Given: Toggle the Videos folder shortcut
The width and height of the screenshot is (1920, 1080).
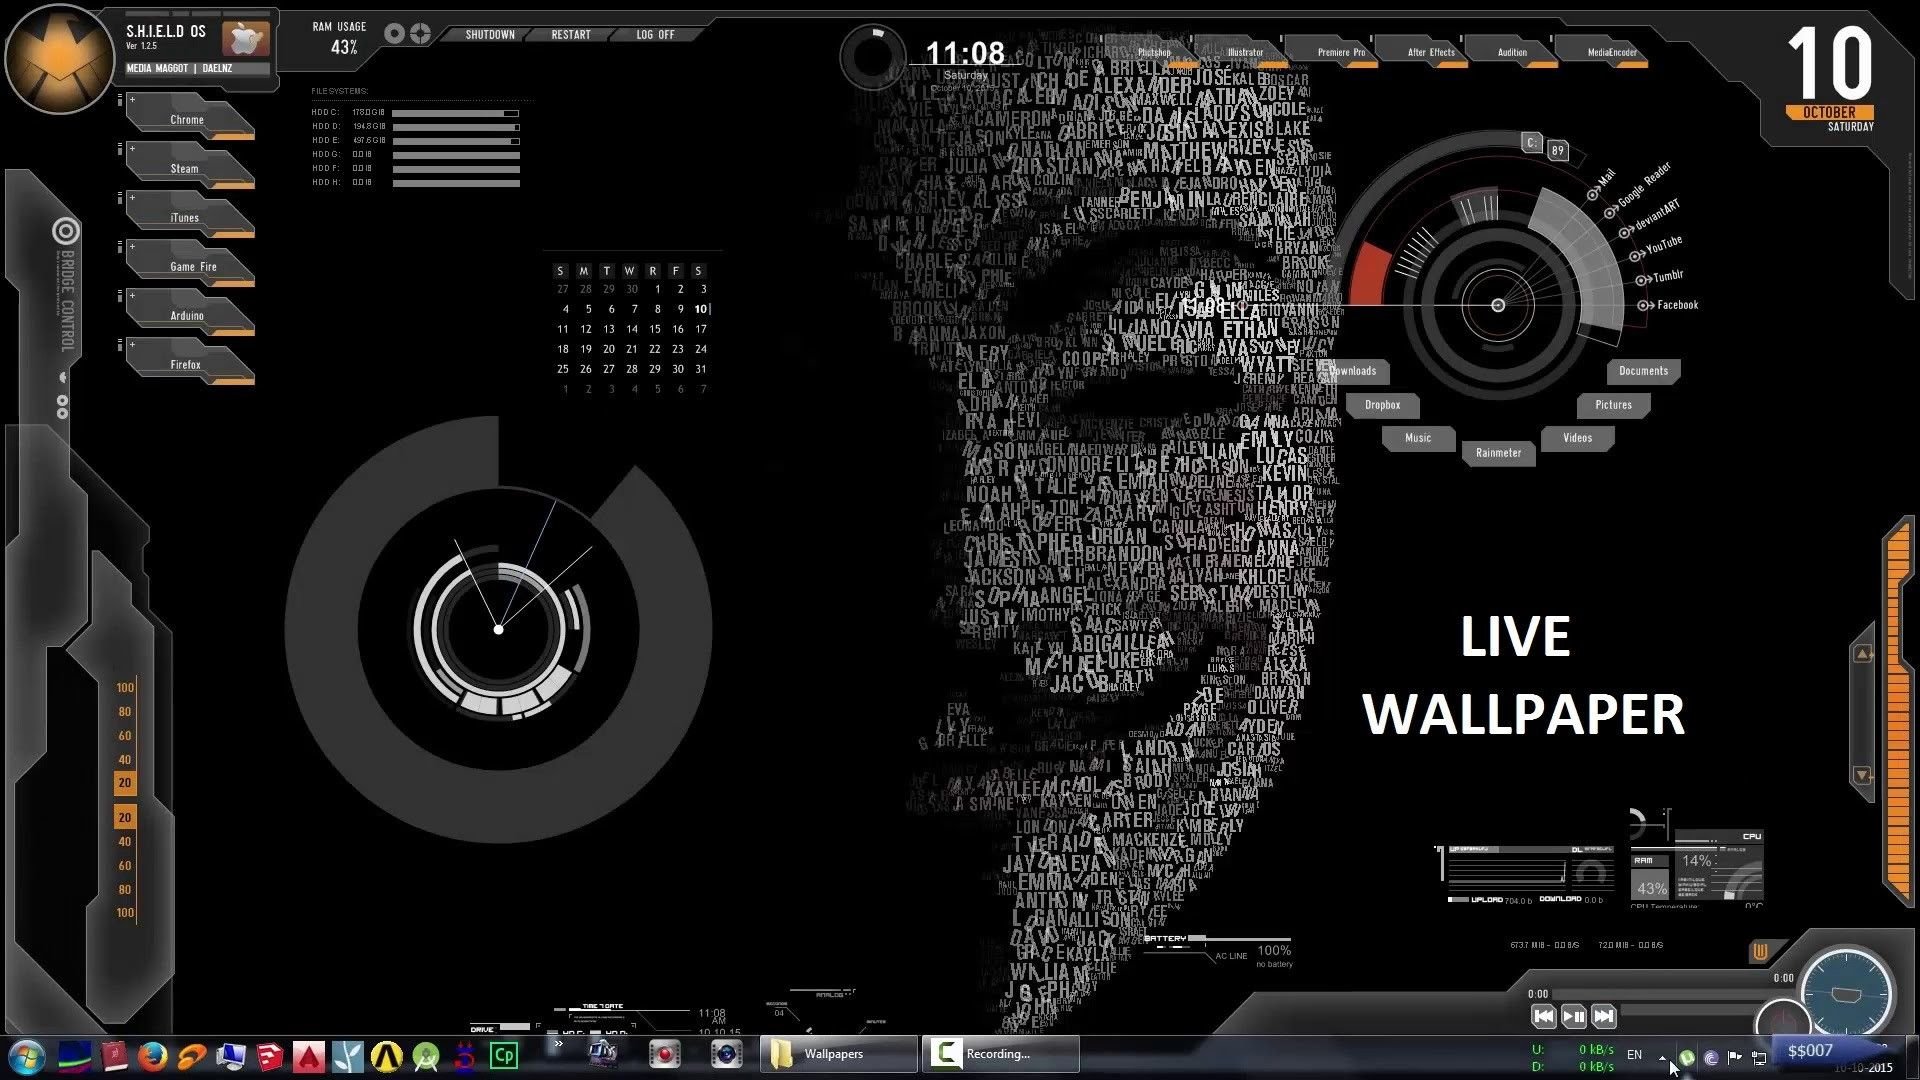Looking at the screenshot, I should [x=1577, y=438].
